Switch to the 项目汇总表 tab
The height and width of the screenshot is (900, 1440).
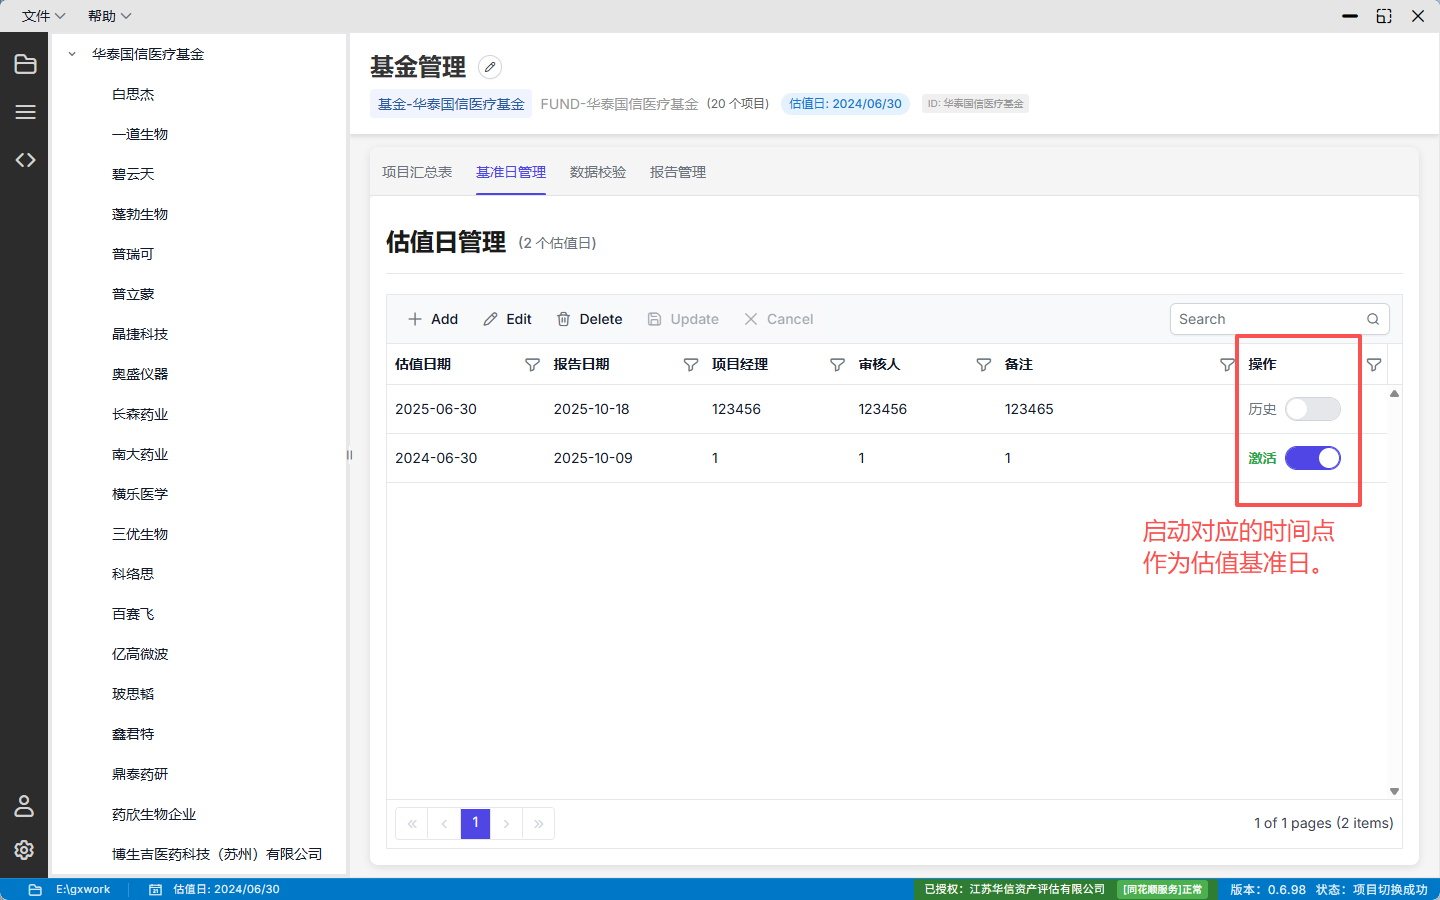point(417,172)
